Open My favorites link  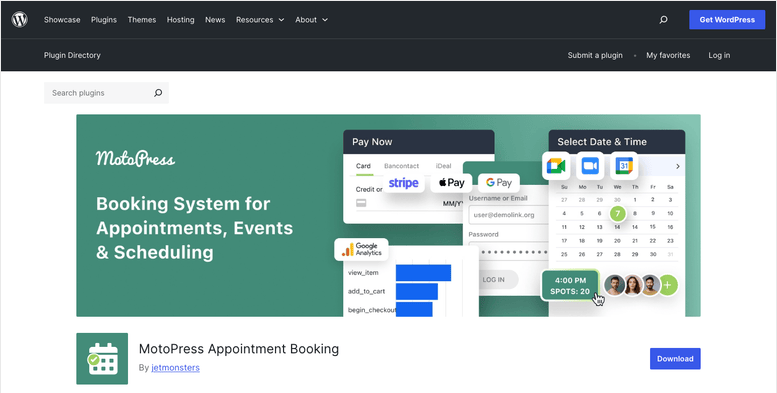[x=668, y=55]
